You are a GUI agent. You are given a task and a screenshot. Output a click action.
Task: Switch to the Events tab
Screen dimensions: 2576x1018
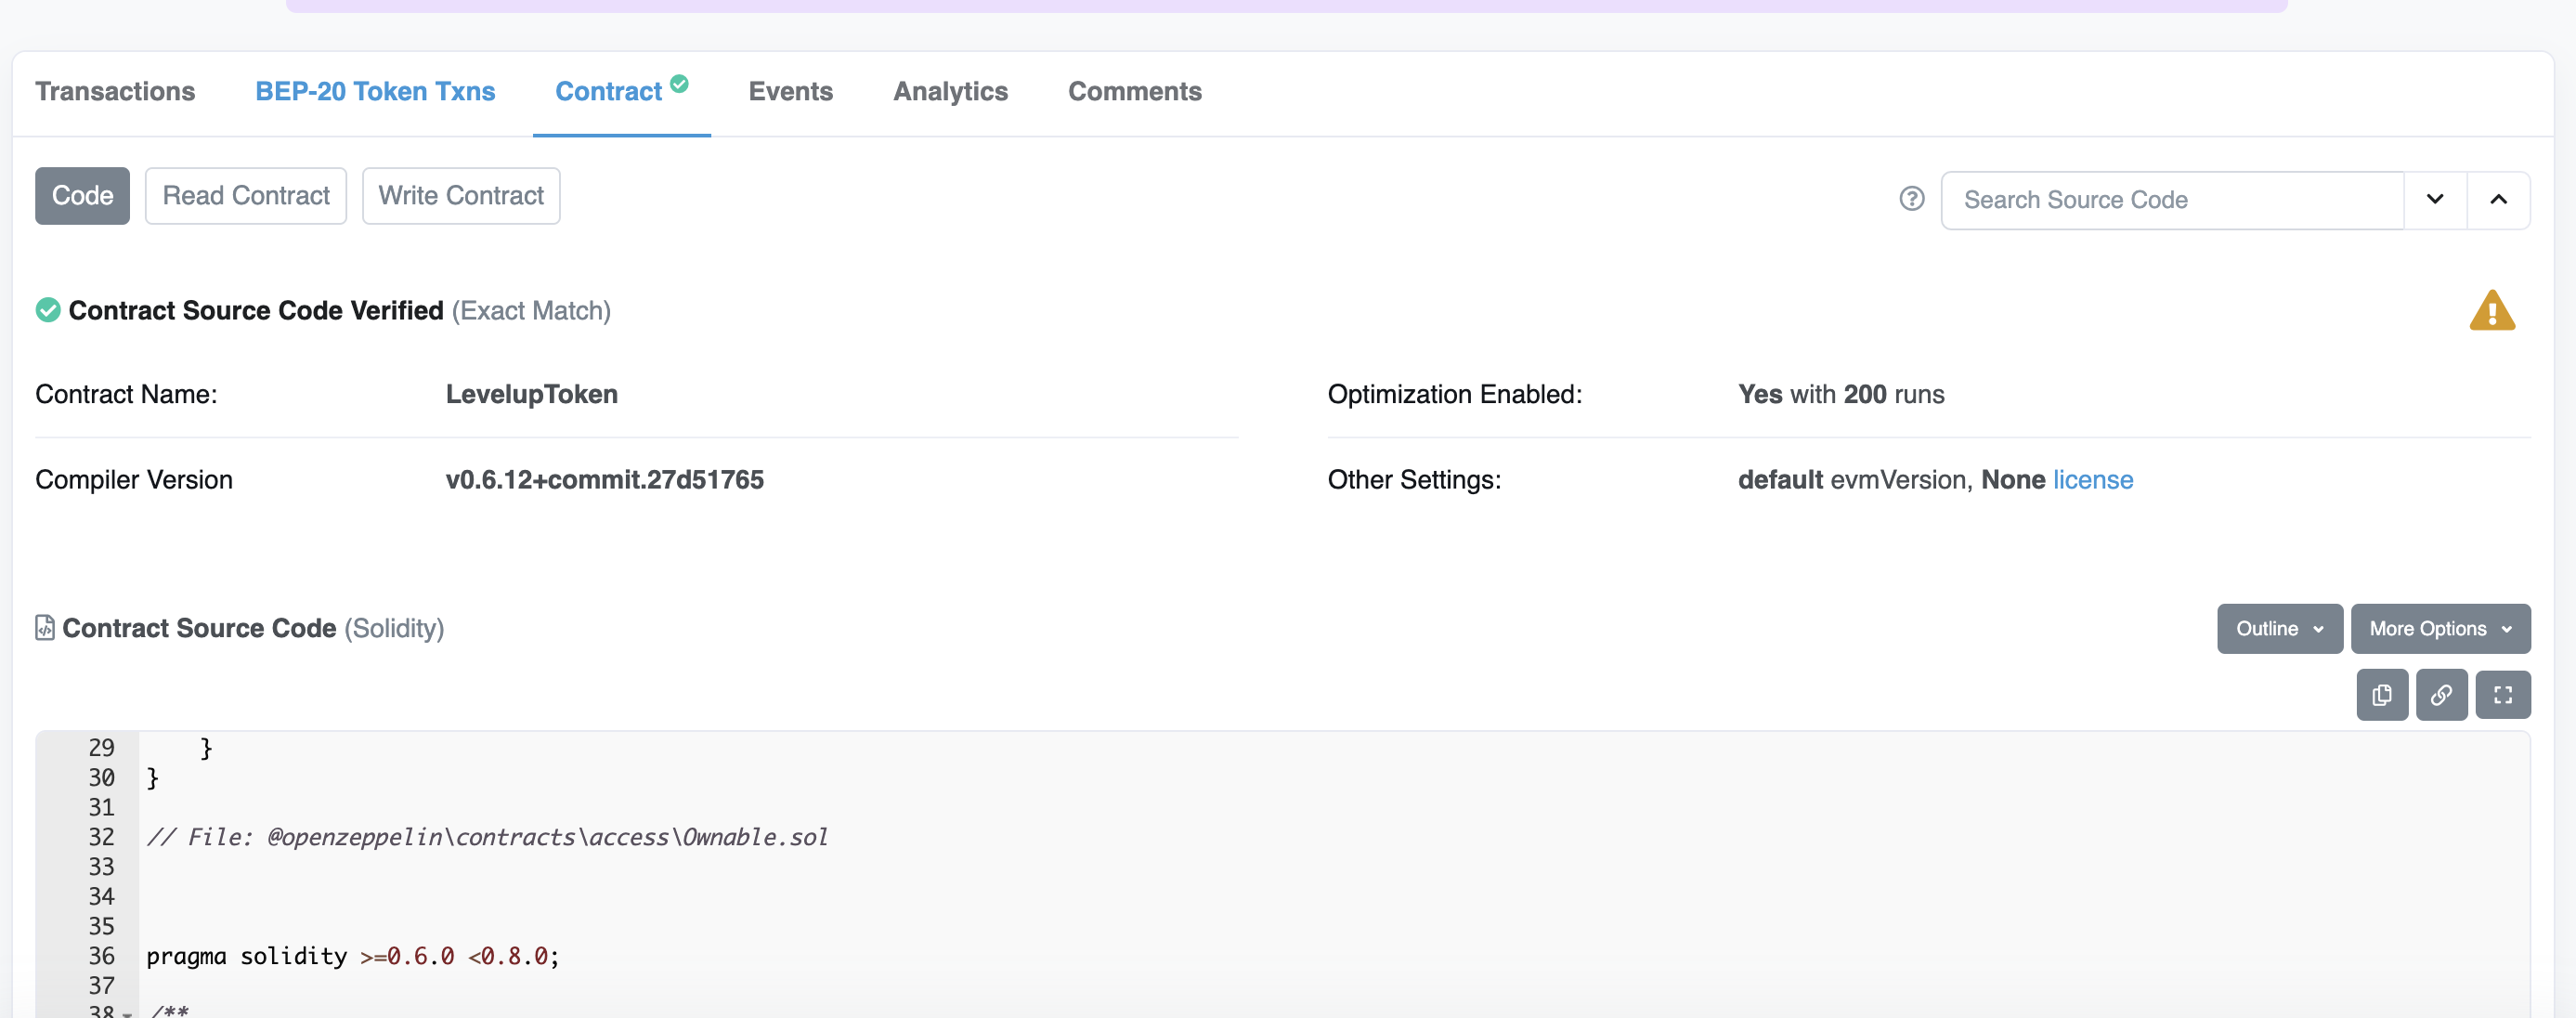pos(790,91)
